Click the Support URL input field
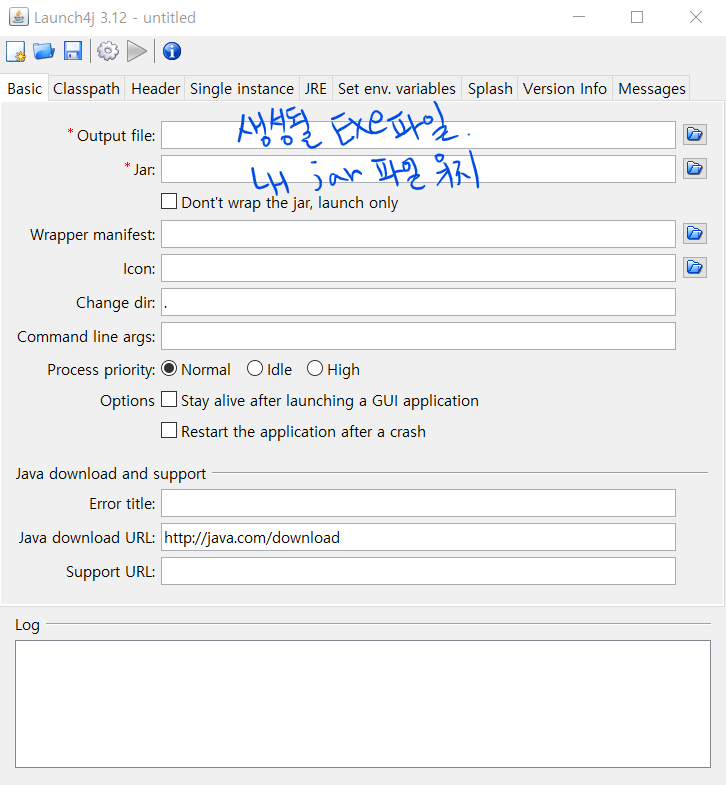This screenshot has width=726, height=785. (x=418, y=571)
